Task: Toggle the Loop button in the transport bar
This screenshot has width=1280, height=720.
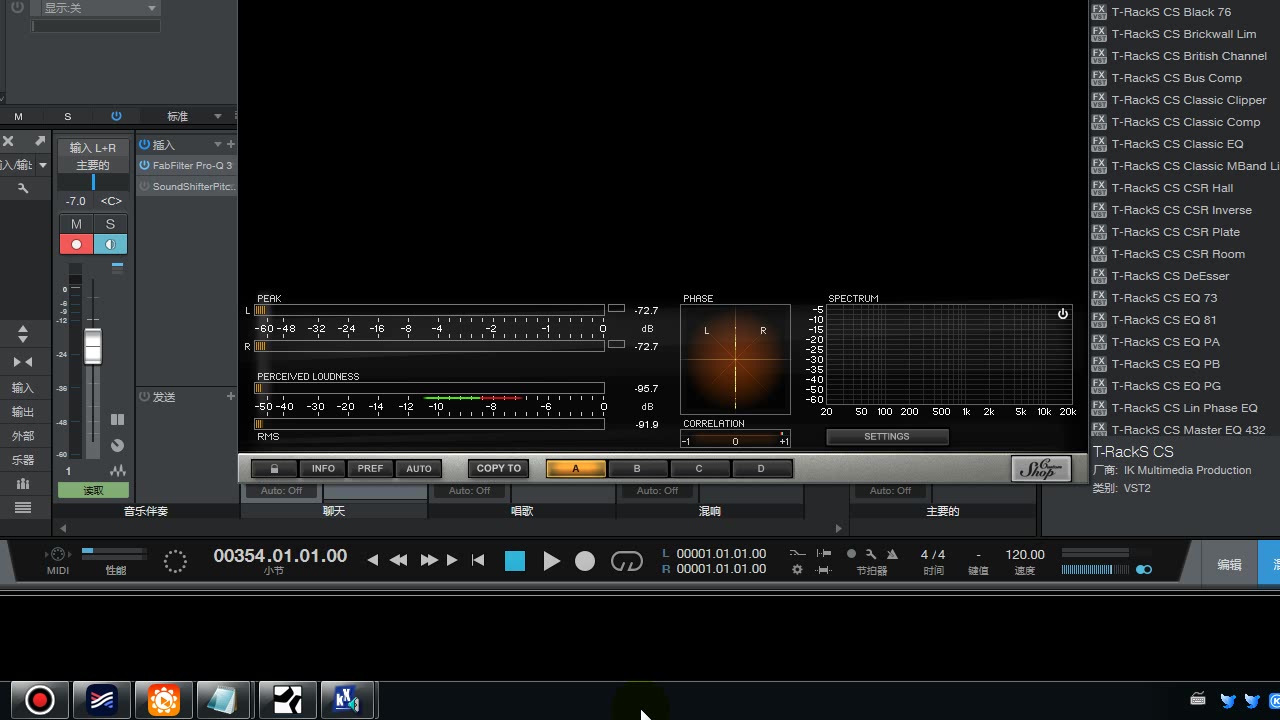Action: pyautogui.click(x=627, y=562)
